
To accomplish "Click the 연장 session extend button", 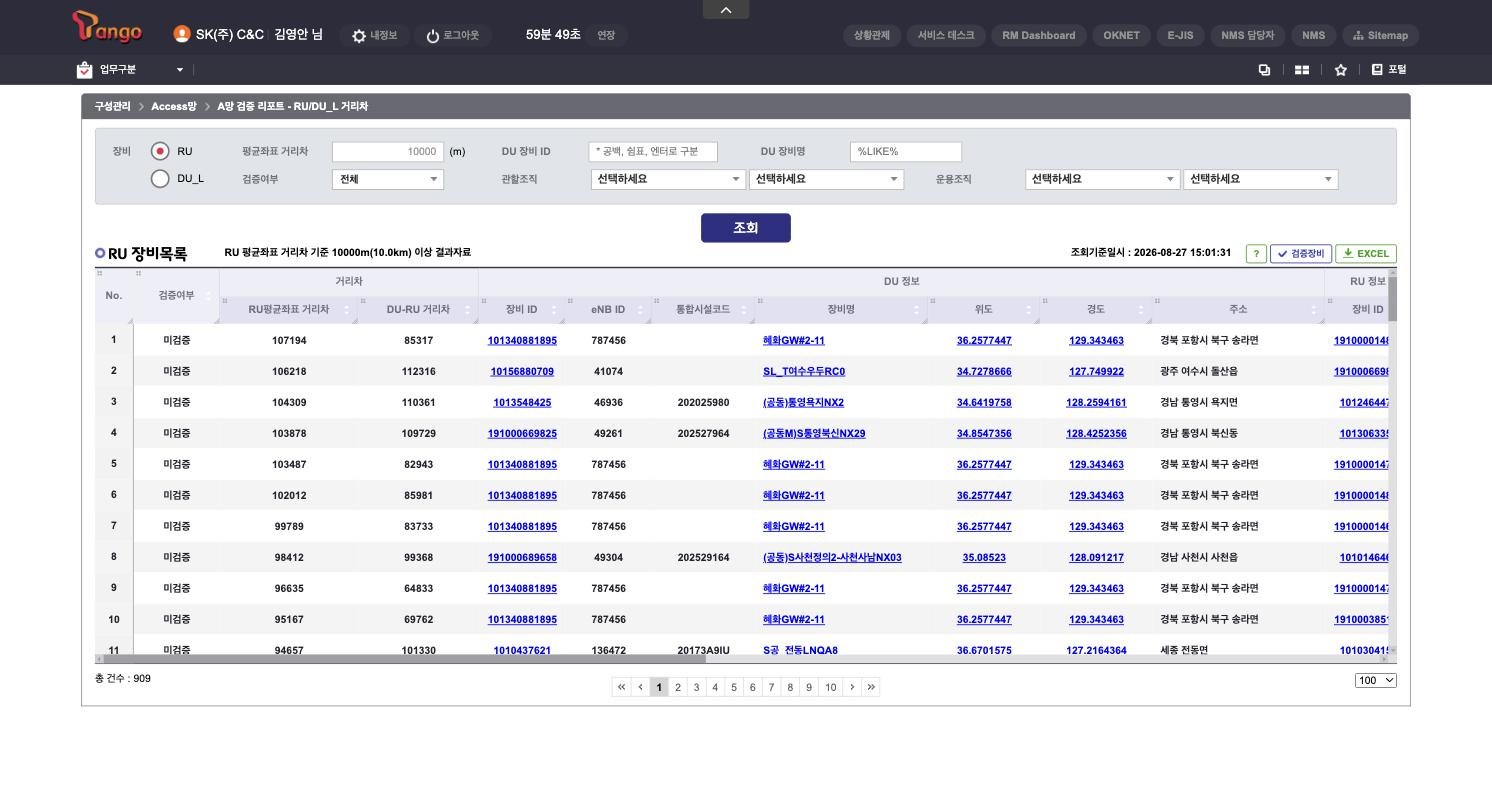I will click(x=606, y=35).
